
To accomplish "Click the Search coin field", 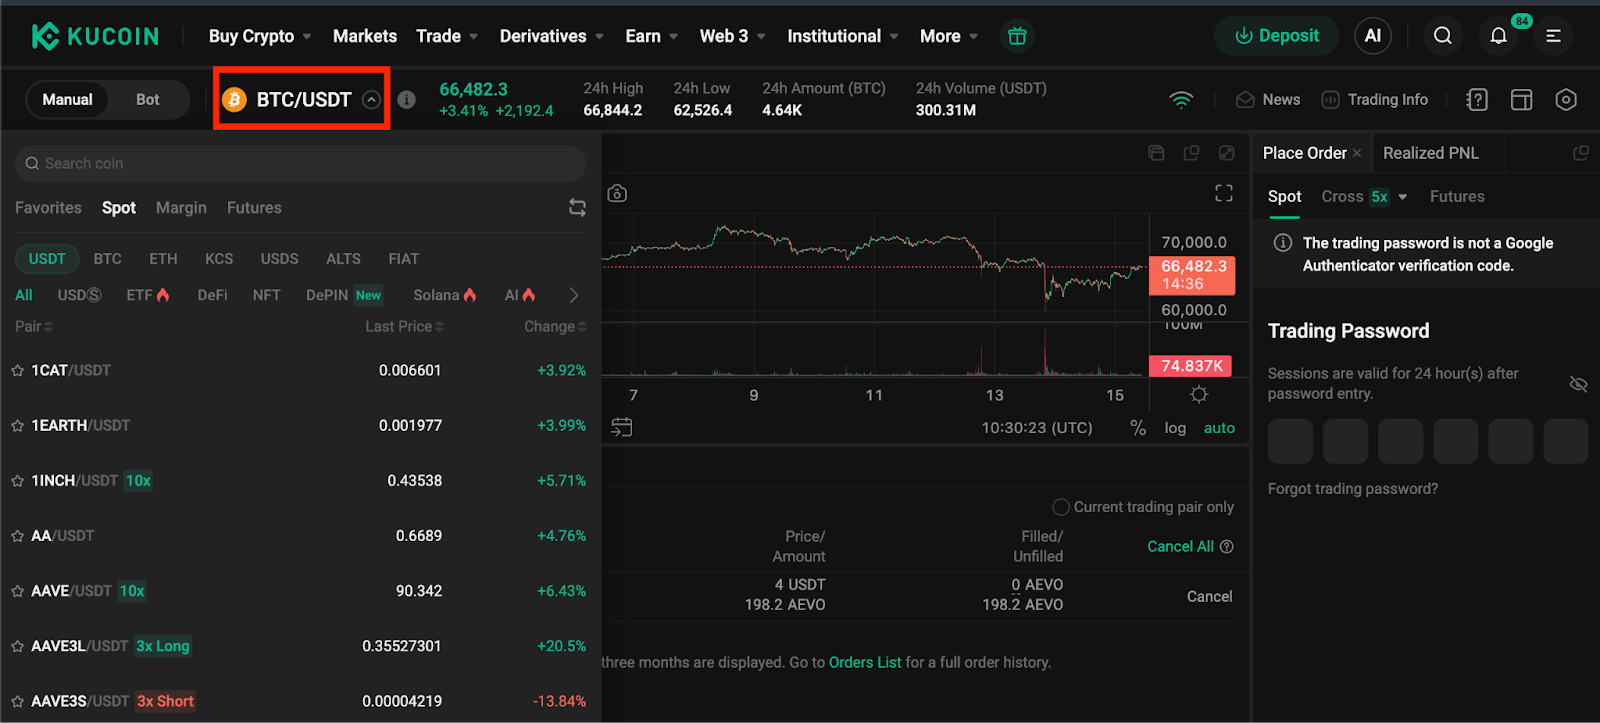I will click(300, 163).
